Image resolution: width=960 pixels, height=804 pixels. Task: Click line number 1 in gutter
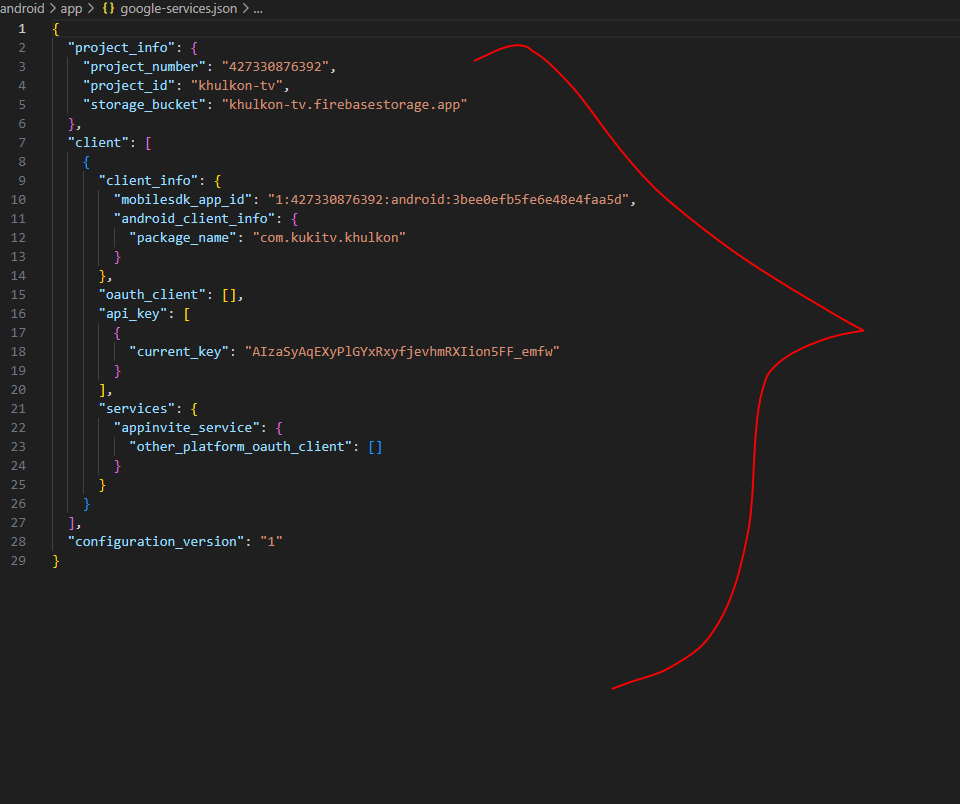pos(22,29)
